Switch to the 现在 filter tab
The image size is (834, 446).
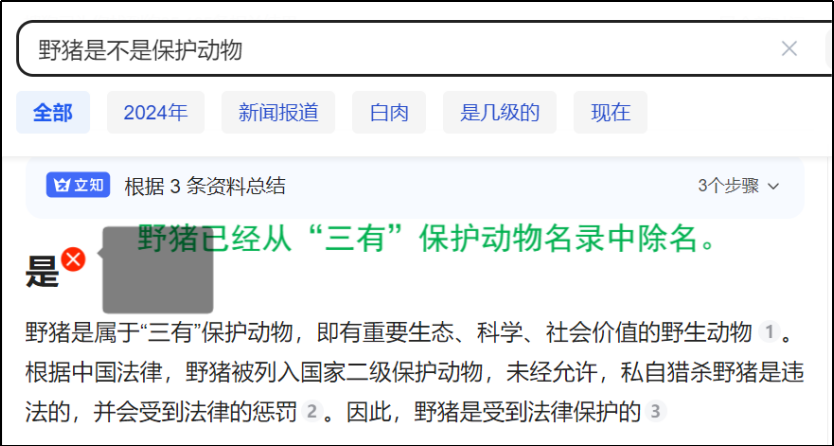click(x=610, y=112)
